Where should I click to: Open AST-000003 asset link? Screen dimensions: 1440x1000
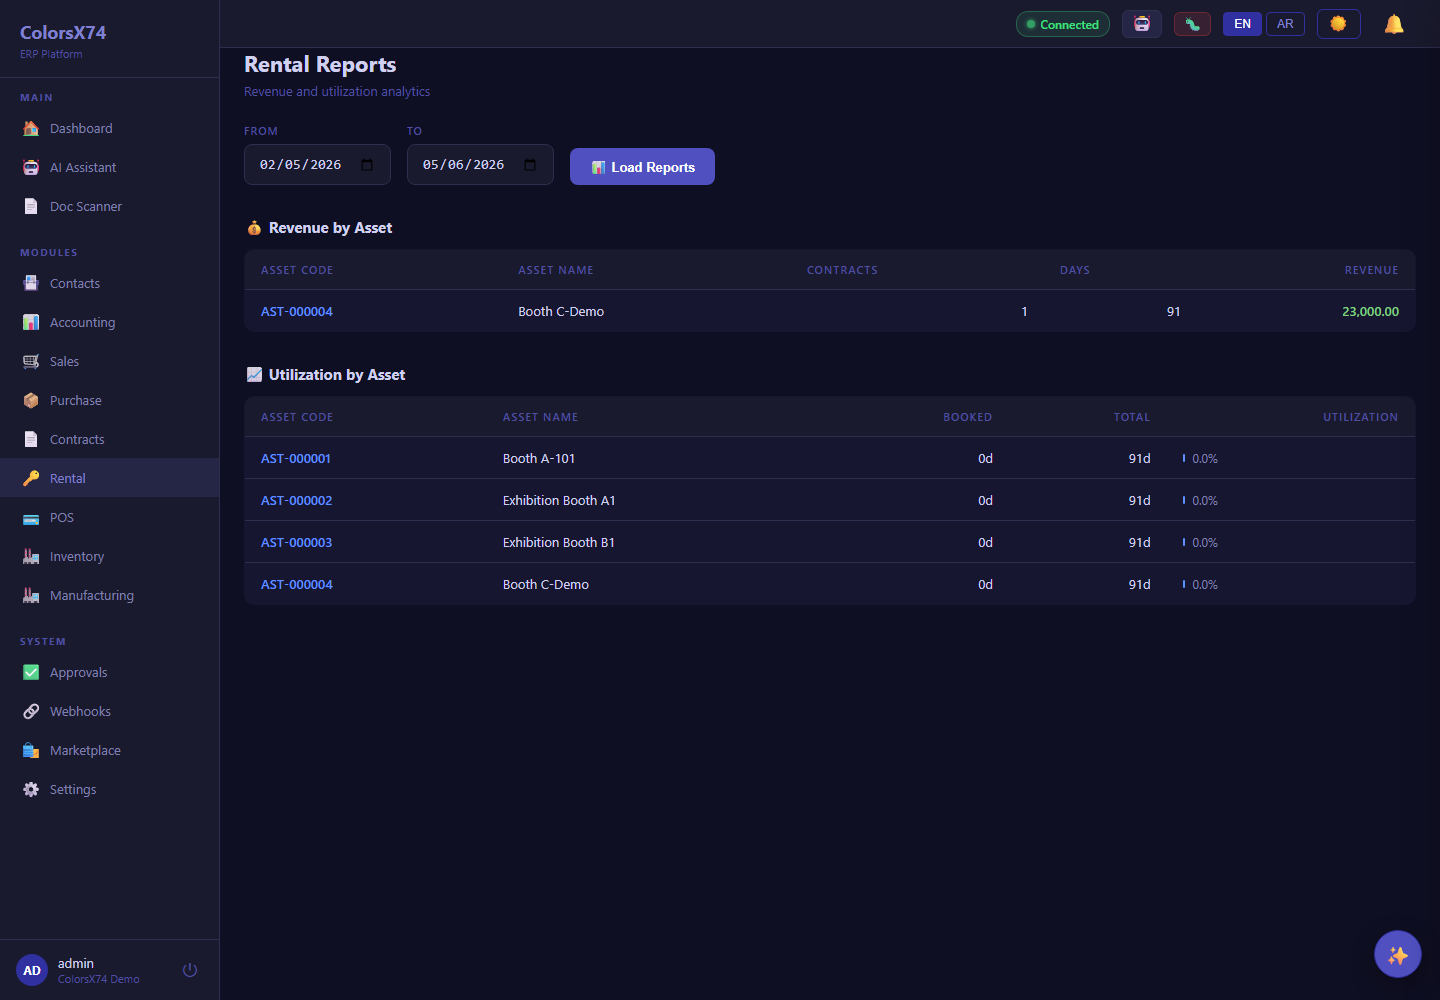(x=297, y=543)
